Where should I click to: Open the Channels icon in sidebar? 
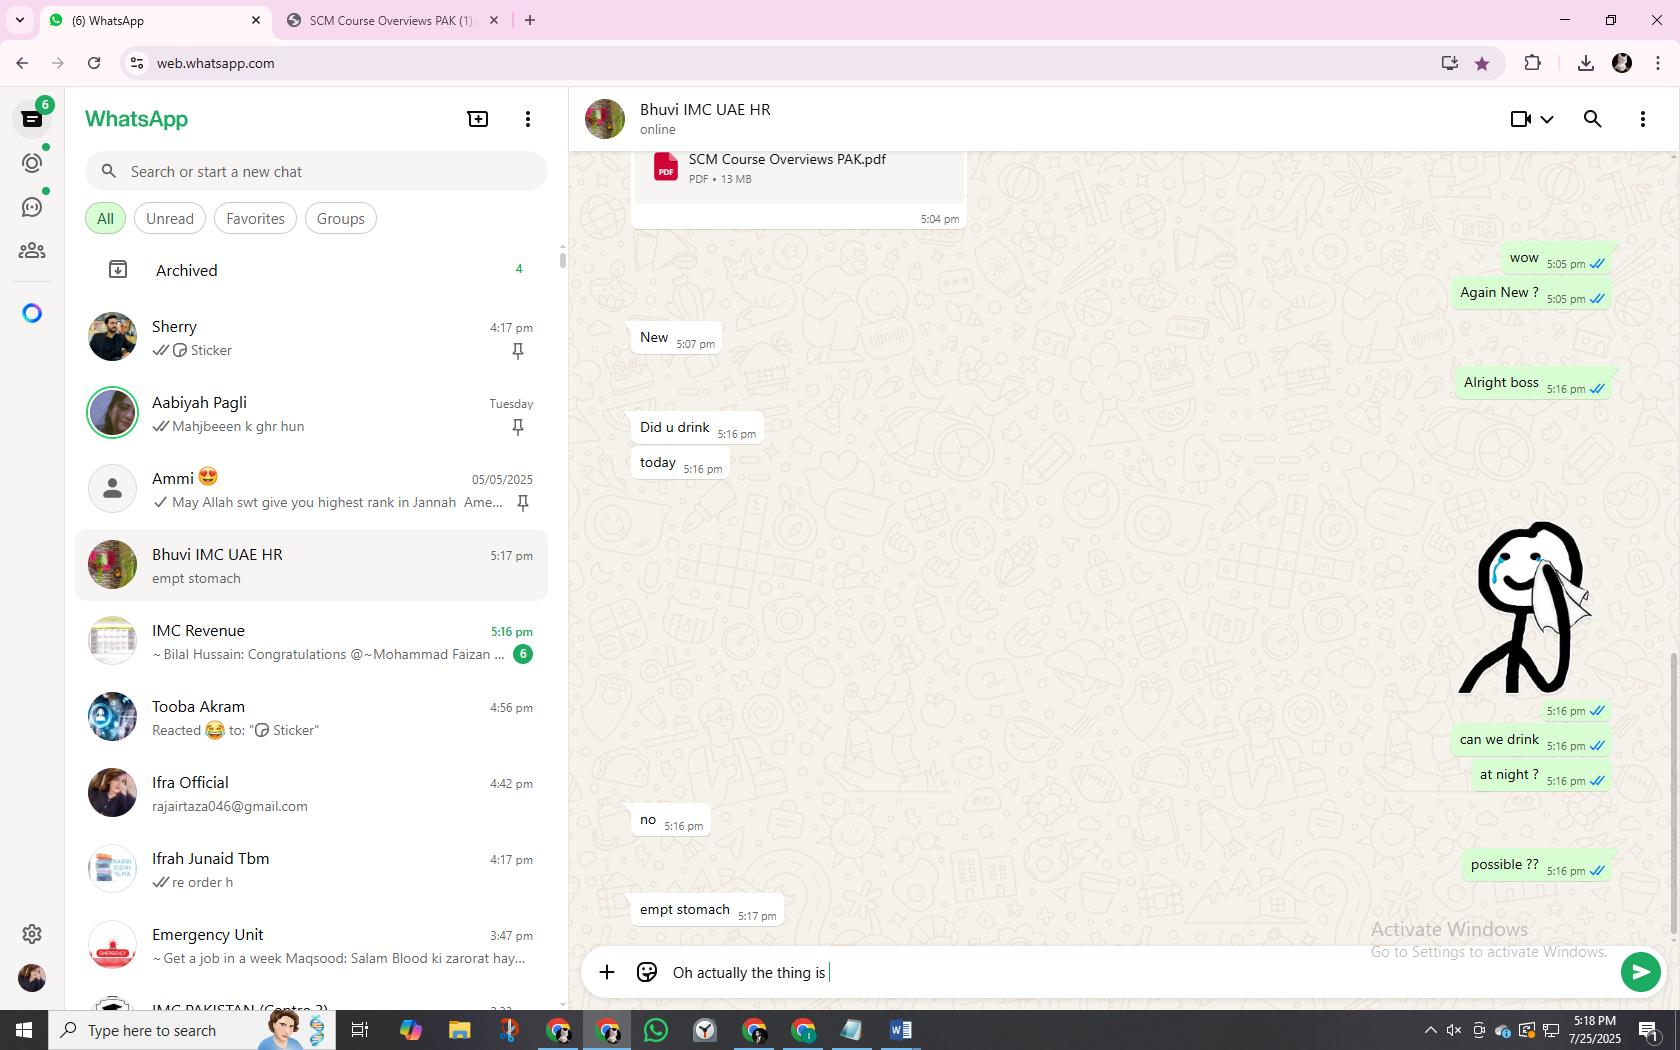tap(32, 207)
